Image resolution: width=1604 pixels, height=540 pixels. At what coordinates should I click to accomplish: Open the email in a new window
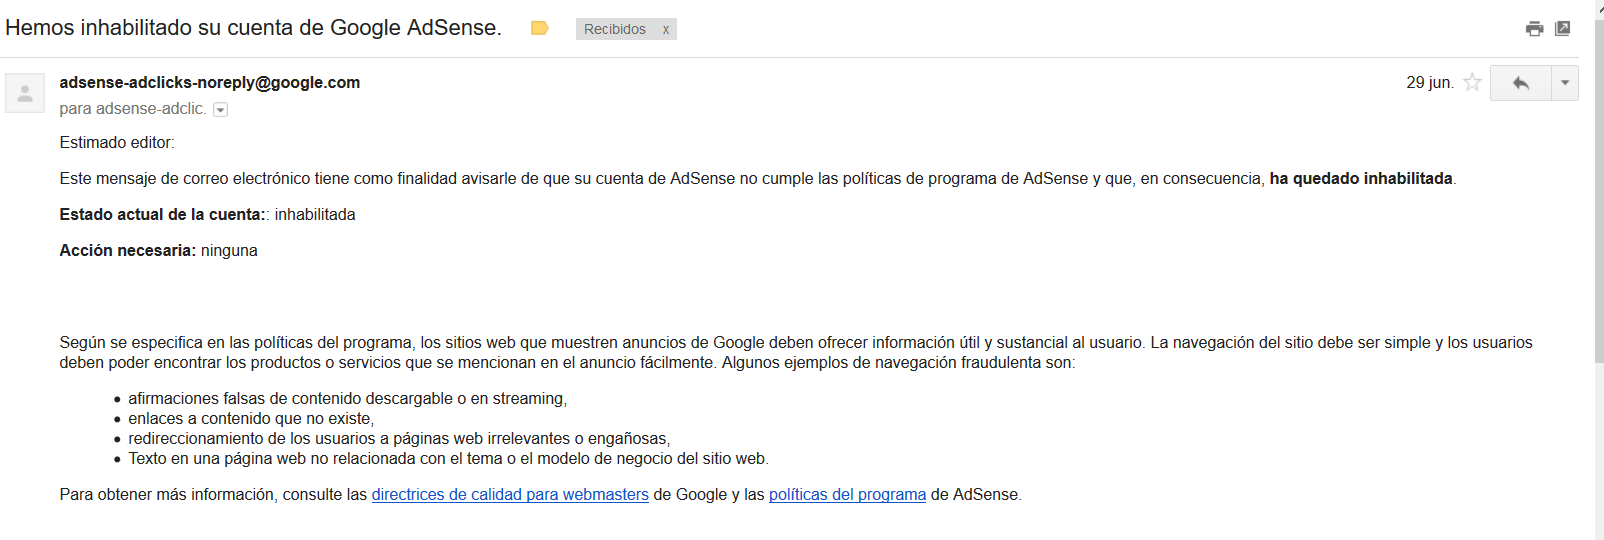coord(1562,28)
